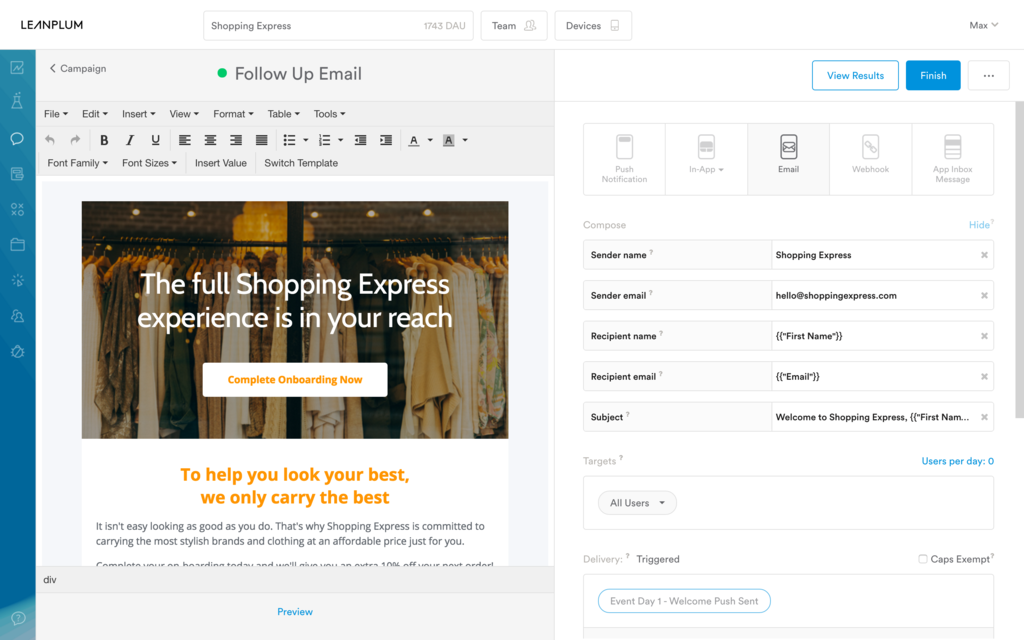Open the View menu
The width and height of the screenshot is (1024, 640).
[x=184, y=114]
